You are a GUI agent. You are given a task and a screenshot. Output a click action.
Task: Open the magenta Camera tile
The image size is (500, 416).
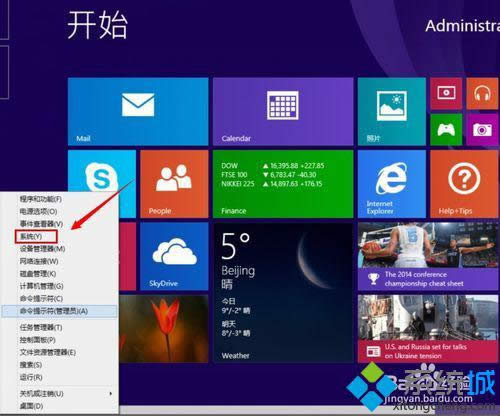(x=482, y=130)
